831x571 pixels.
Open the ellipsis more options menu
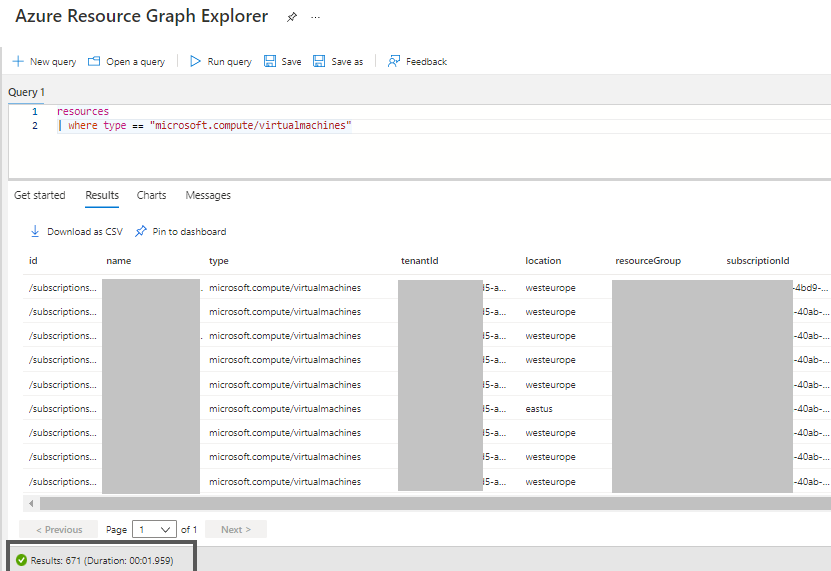316,18
